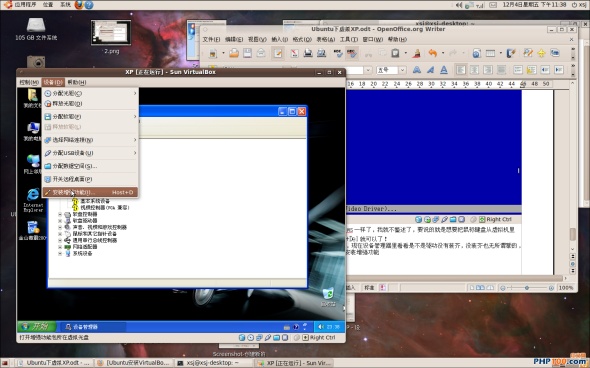Click Writer Undo arrow icon
This screenshot has height=368, width=590.
pyautogui.click(x=433, y=53)
